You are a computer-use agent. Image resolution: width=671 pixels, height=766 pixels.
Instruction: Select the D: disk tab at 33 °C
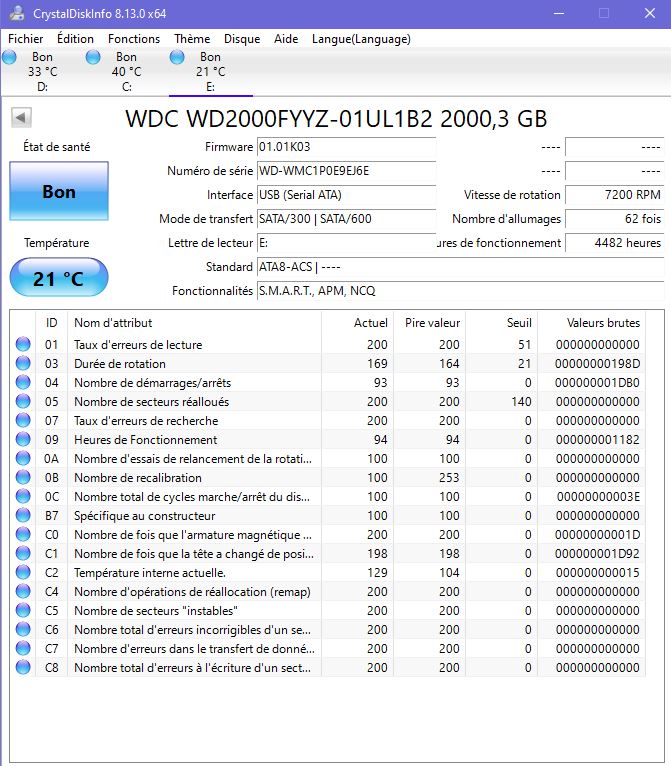pos(42,72)
